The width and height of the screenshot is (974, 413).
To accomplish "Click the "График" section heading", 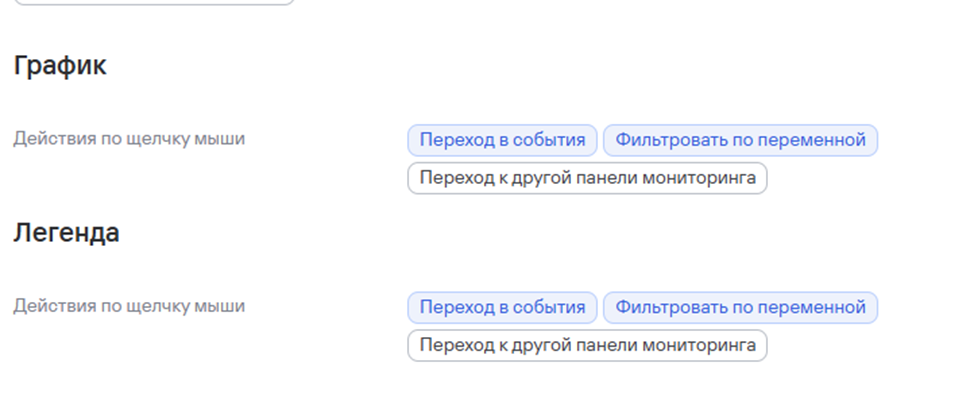I will [60, 66].
